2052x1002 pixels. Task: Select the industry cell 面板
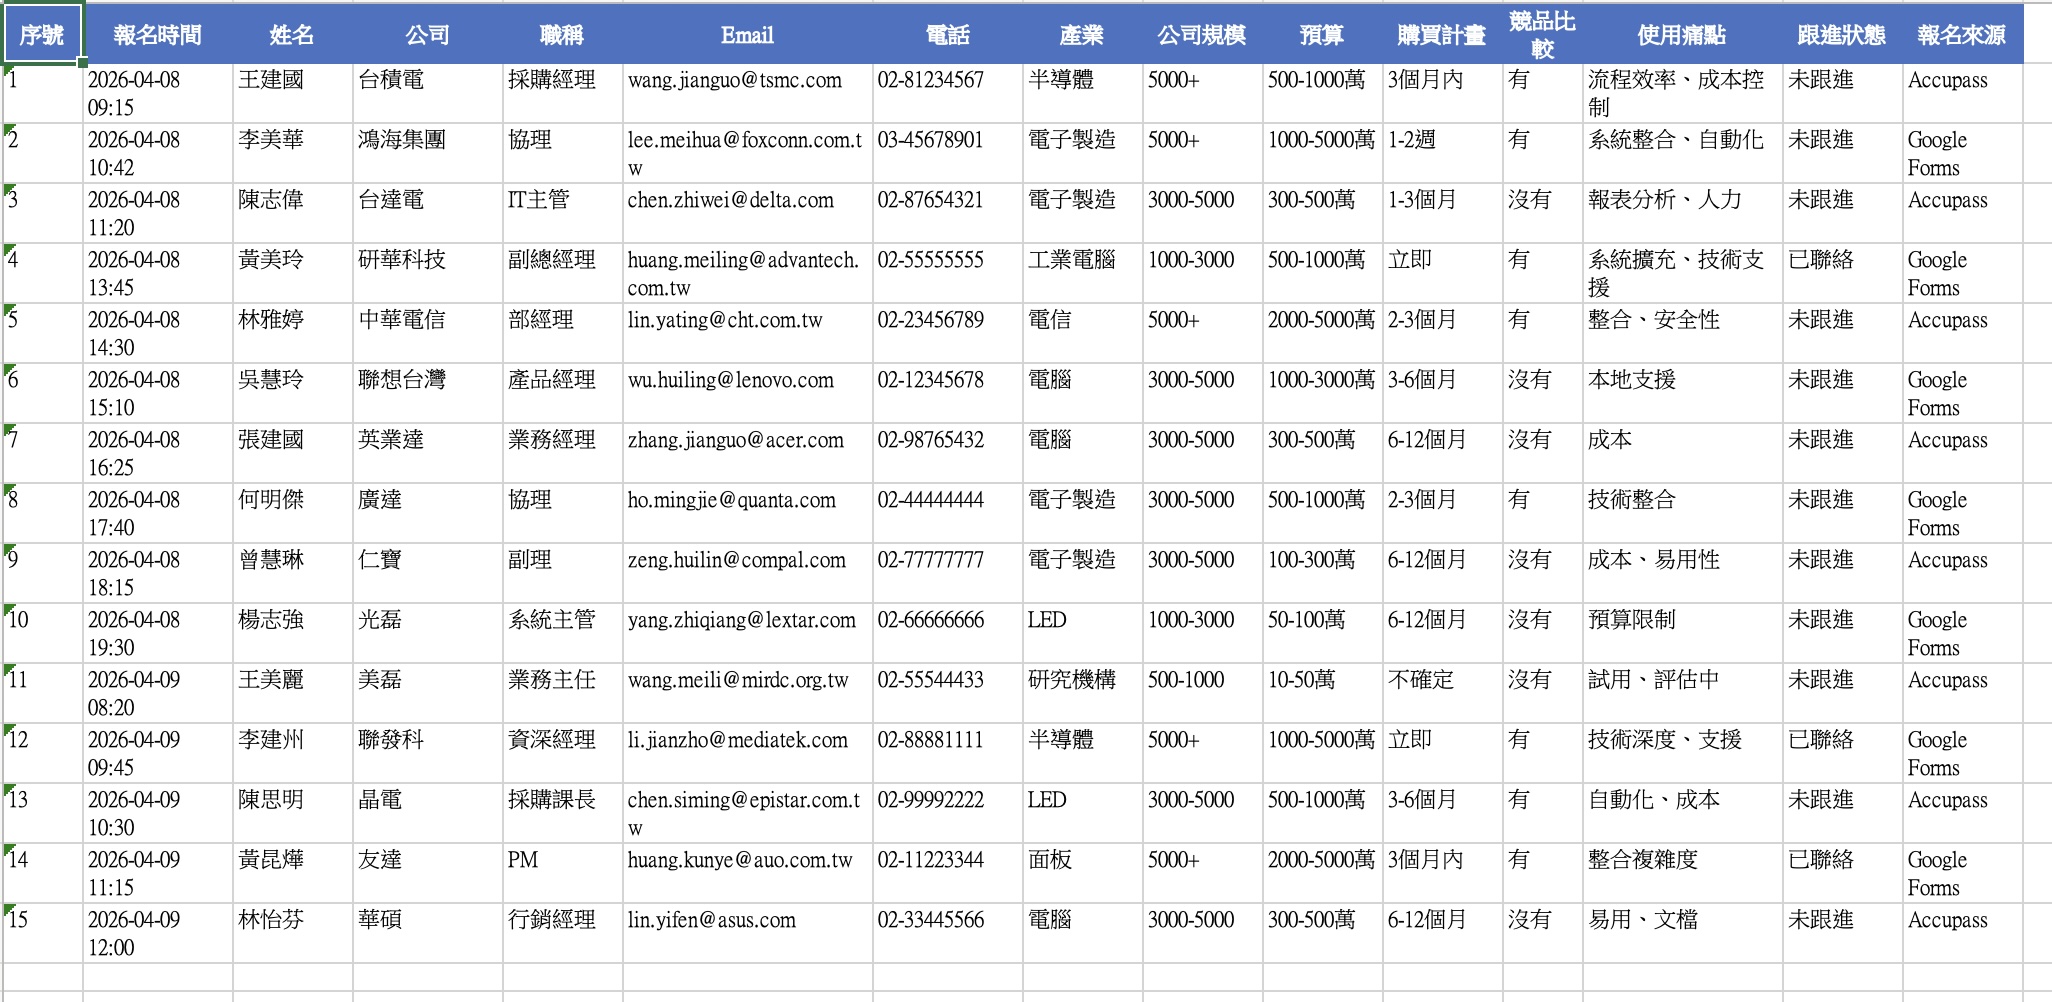point(1082,874)
